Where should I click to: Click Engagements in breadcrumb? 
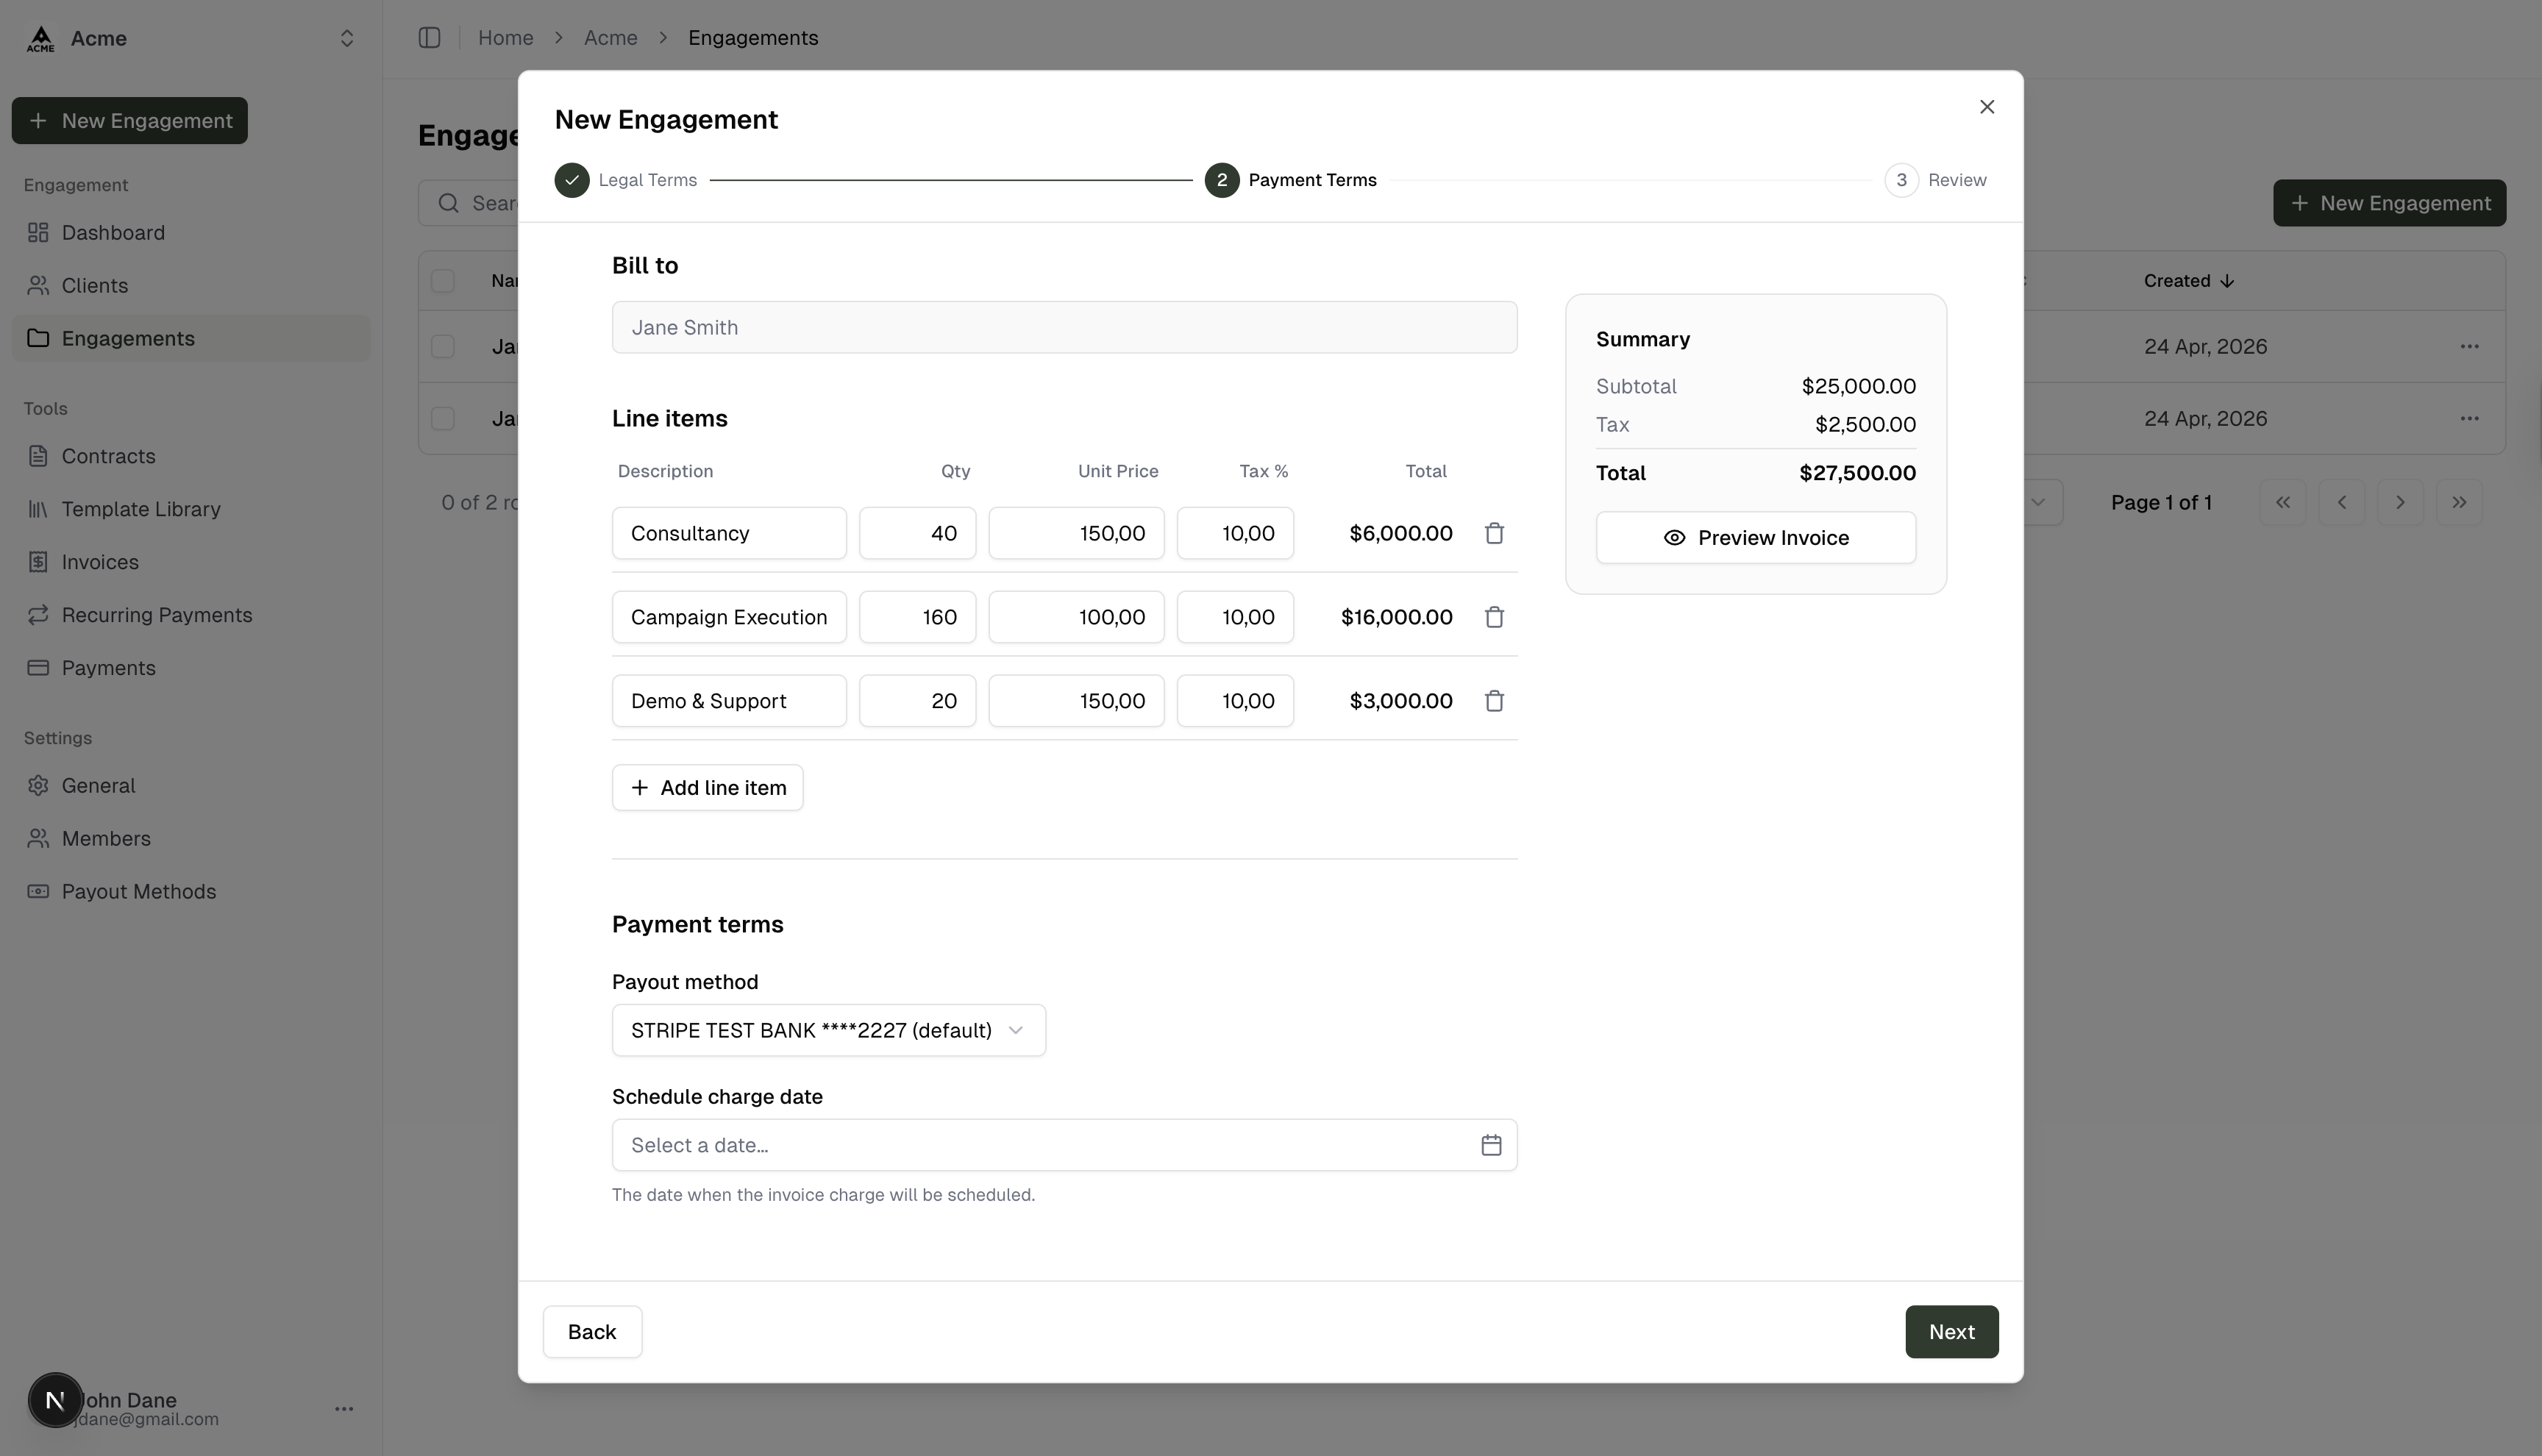pyautogui.click(x=753, y=38)
